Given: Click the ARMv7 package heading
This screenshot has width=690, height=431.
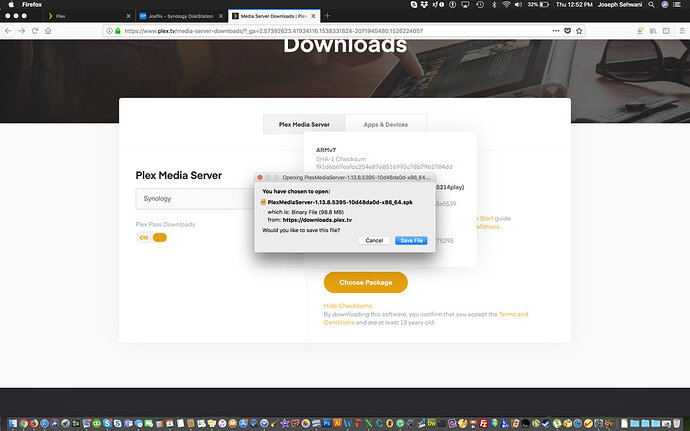Looking at the screenshot, I should [326, 150].
